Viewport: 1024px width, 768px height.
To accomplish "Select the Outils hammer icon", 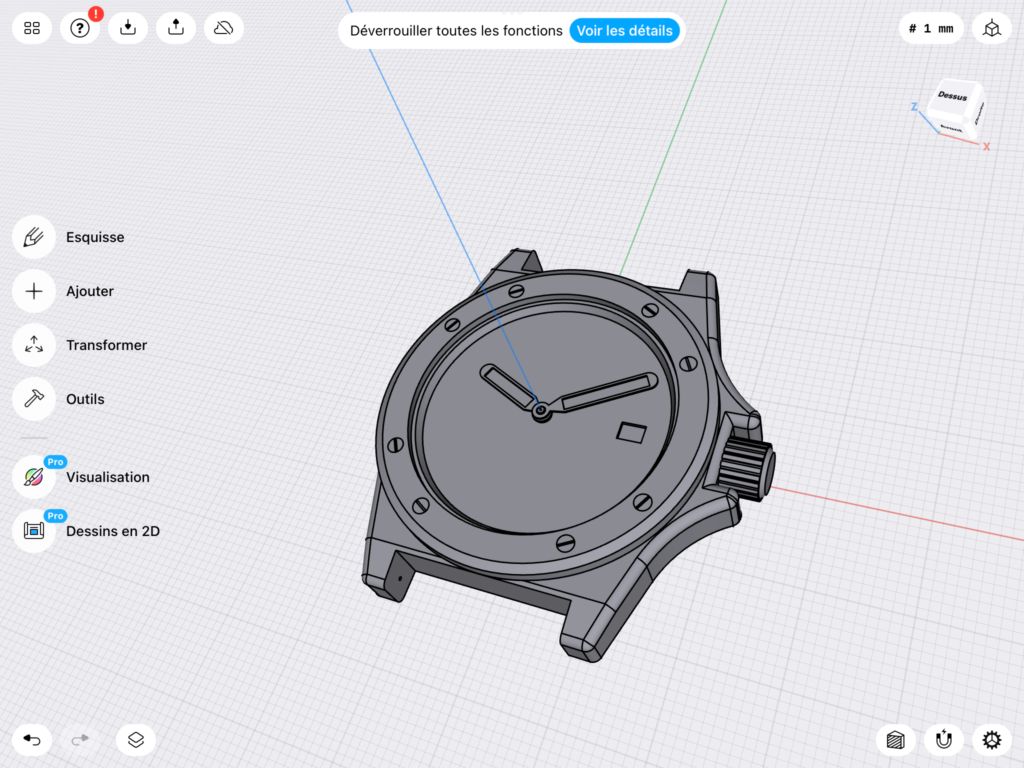I will 34,399.
